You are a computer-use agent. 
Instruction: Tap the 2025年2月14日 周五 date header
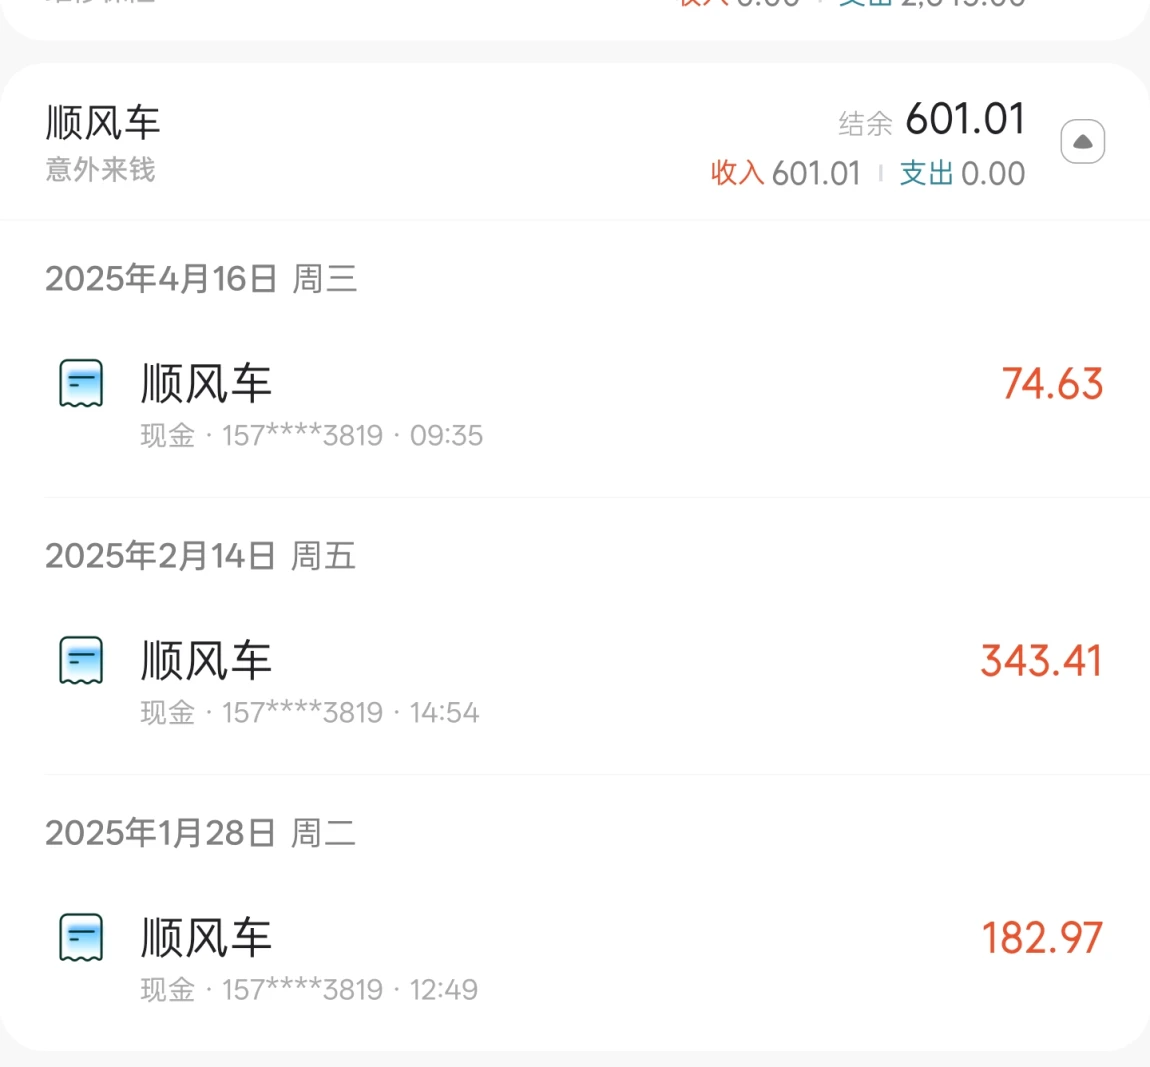(200, 557)
